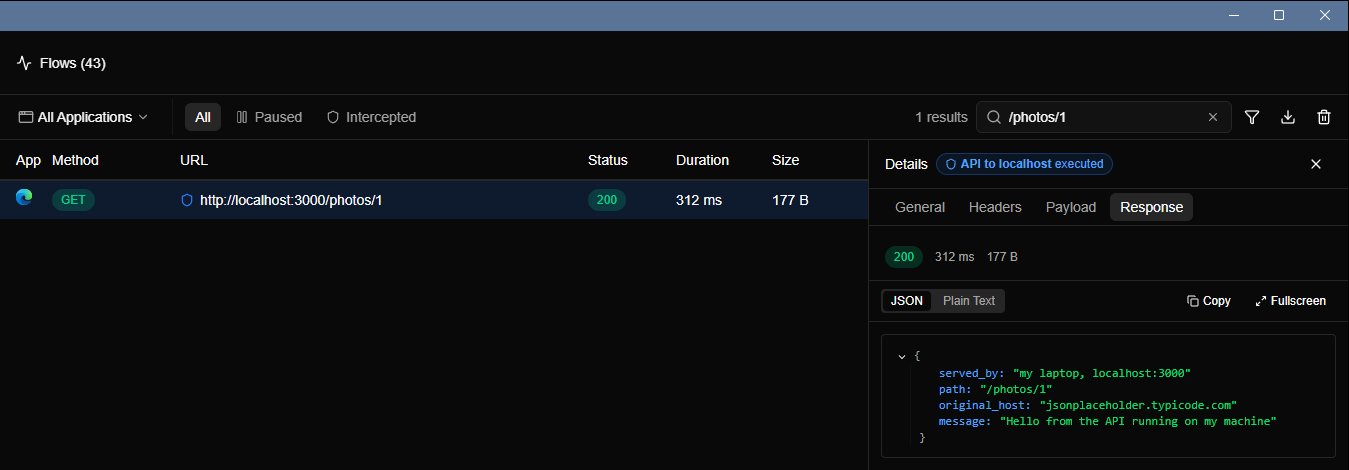Click the All Applications window icon
1349x470 pixels.
[25, 117]
